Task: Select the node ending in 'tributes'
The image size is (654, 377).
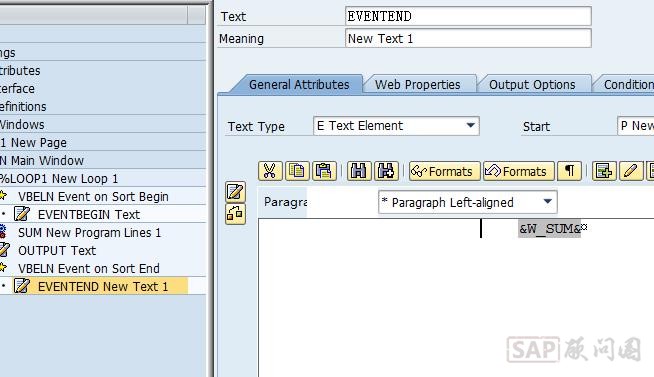Action: 20,71
